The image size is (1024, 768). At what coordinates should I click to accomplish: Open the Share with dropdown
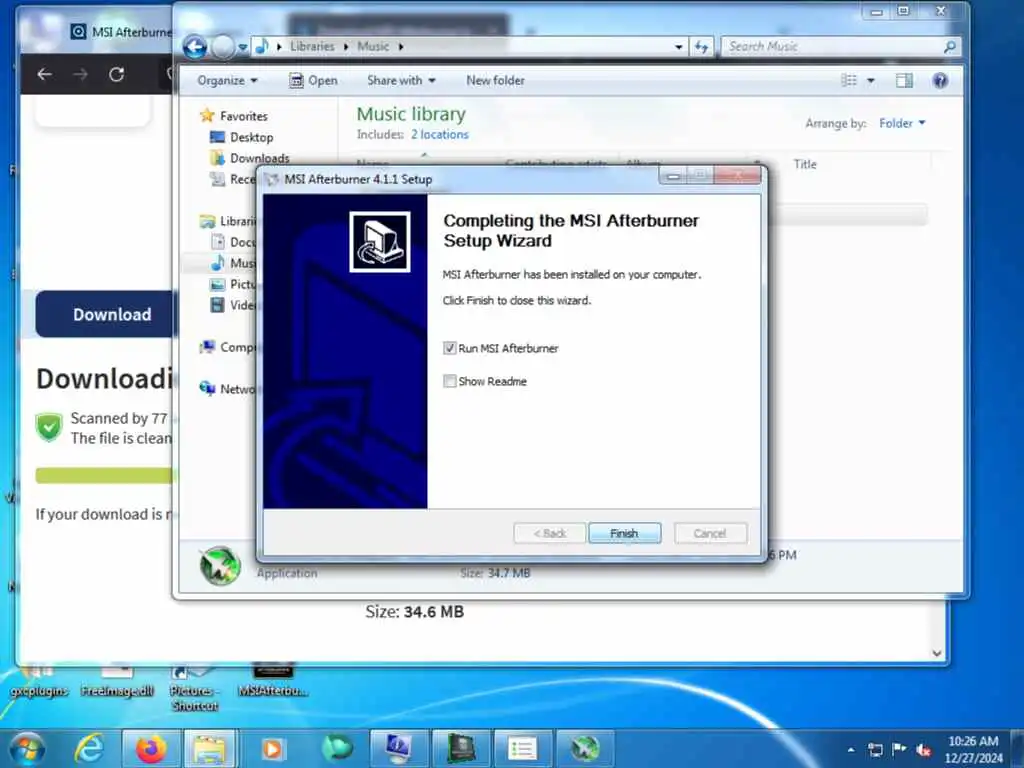click(x=401, y=80)
